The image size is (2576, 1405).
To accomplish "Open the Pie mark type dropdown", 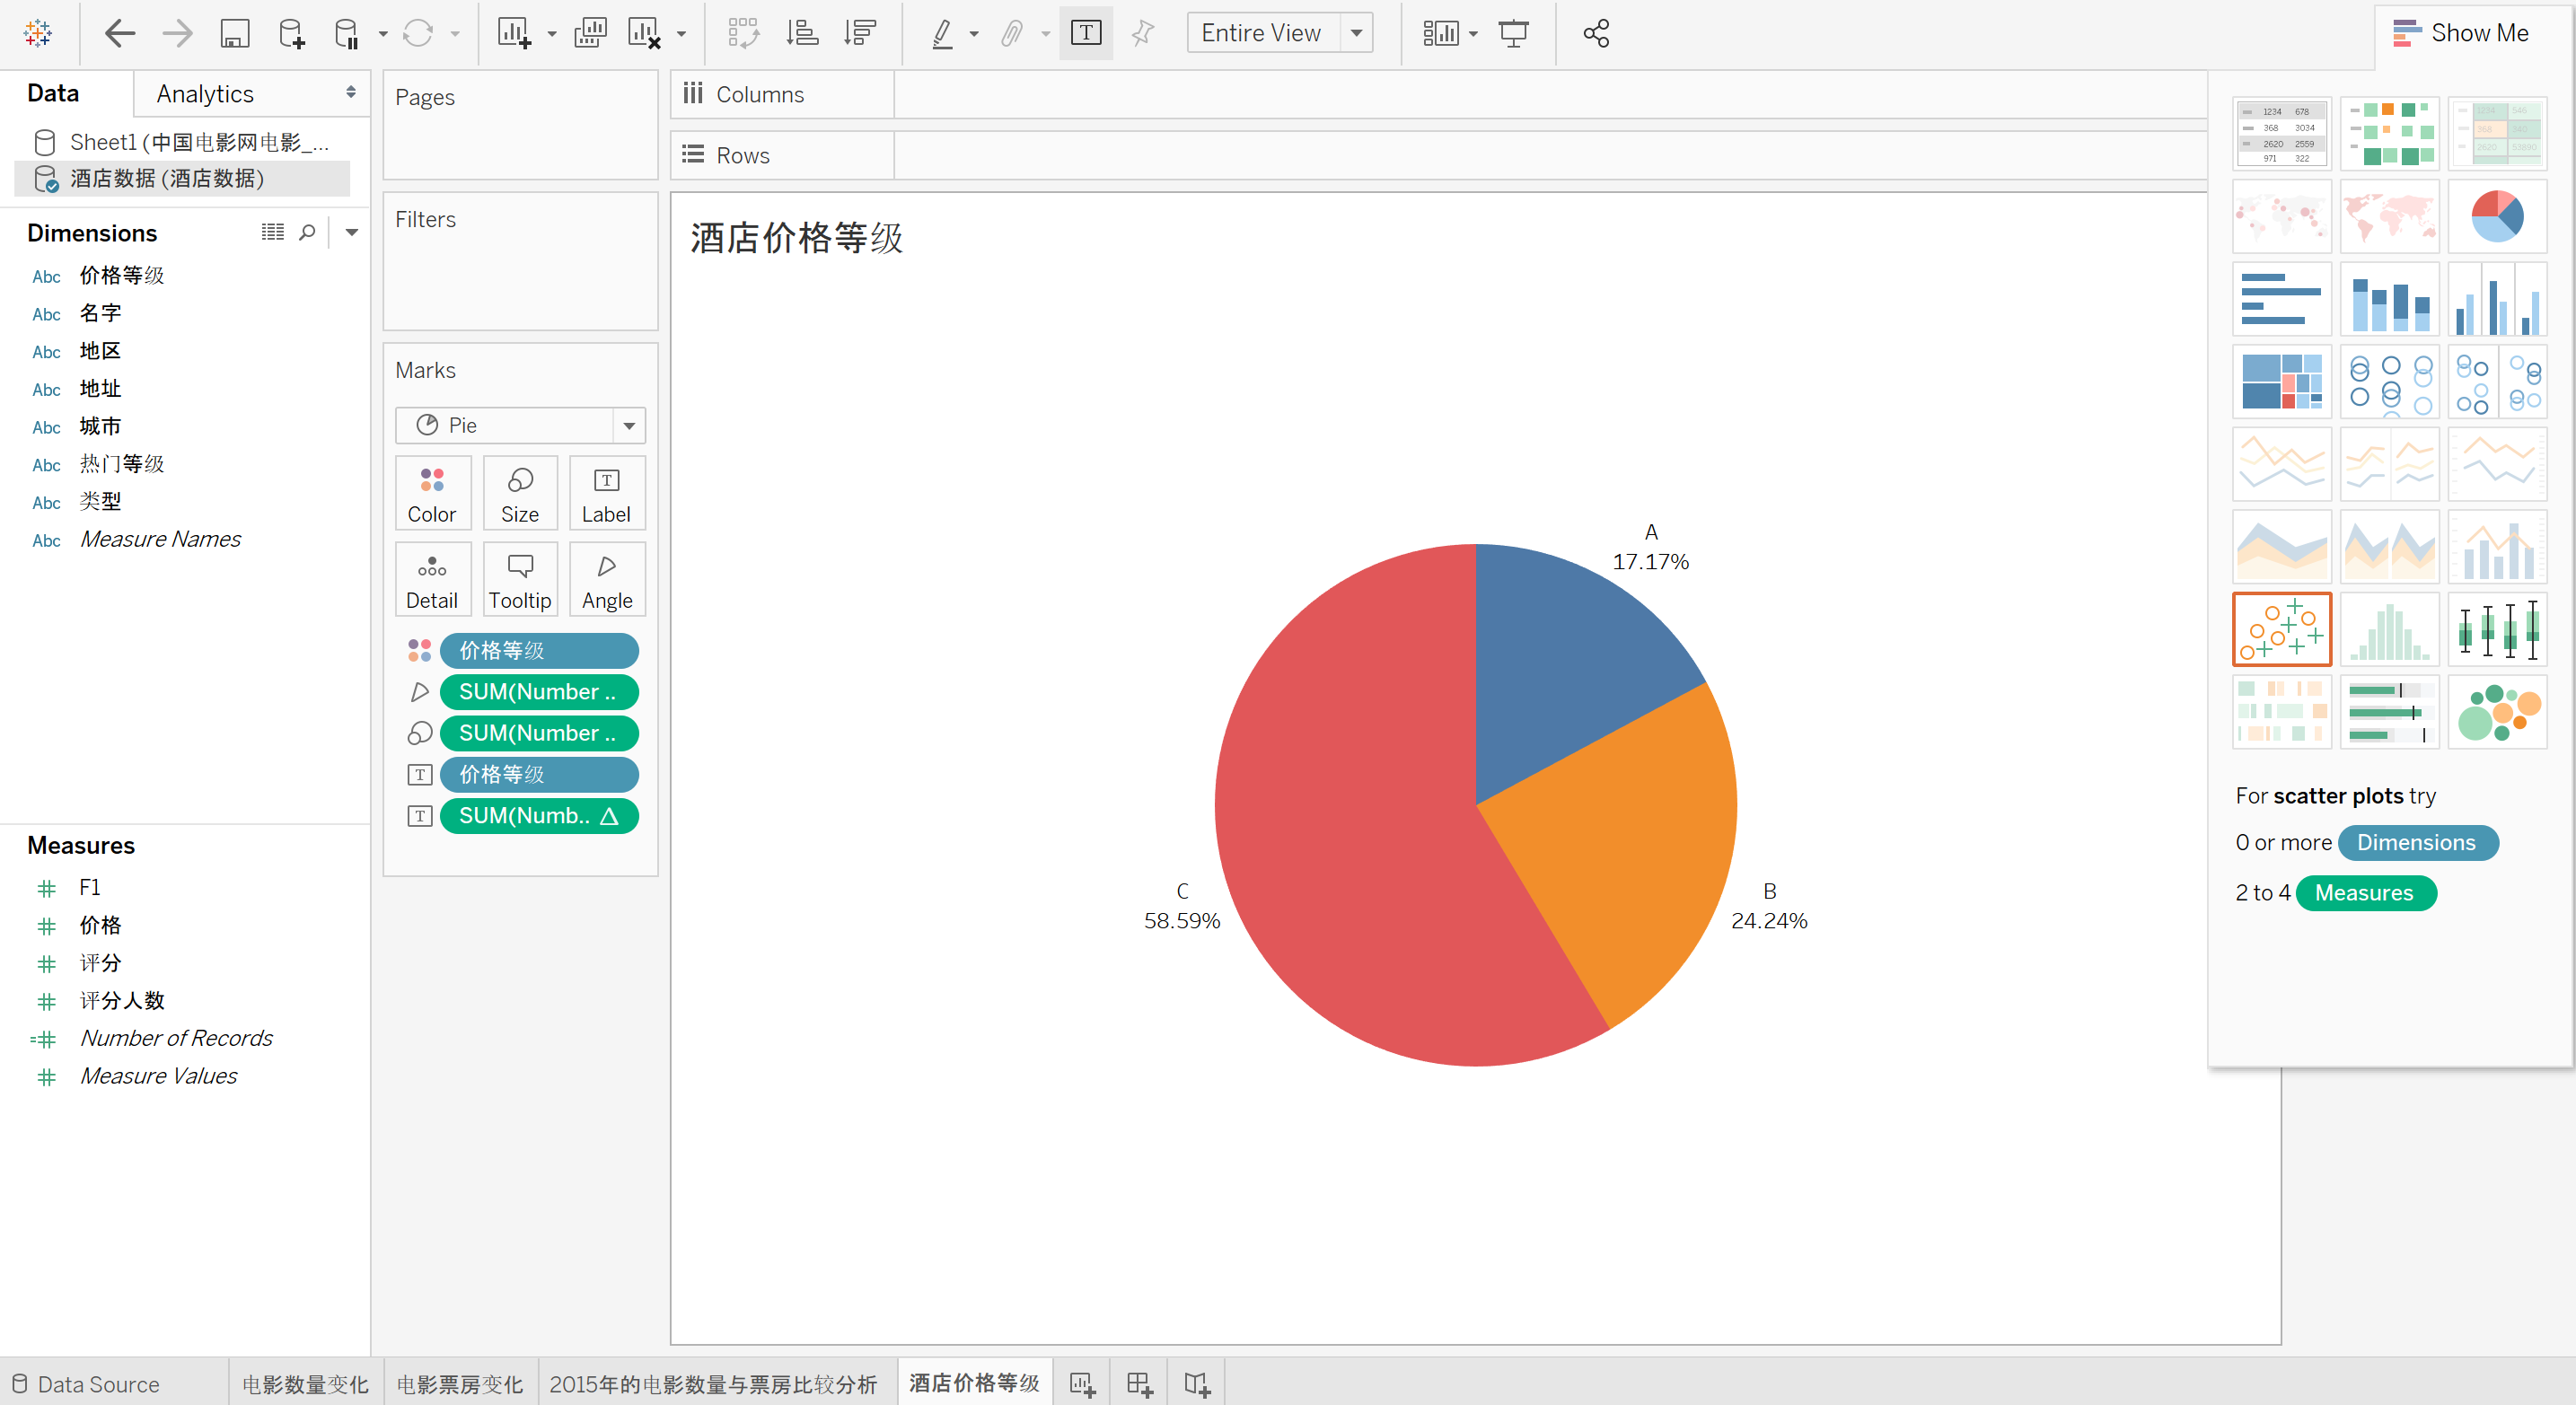I will pyautogui.click(x=629, y=426).
